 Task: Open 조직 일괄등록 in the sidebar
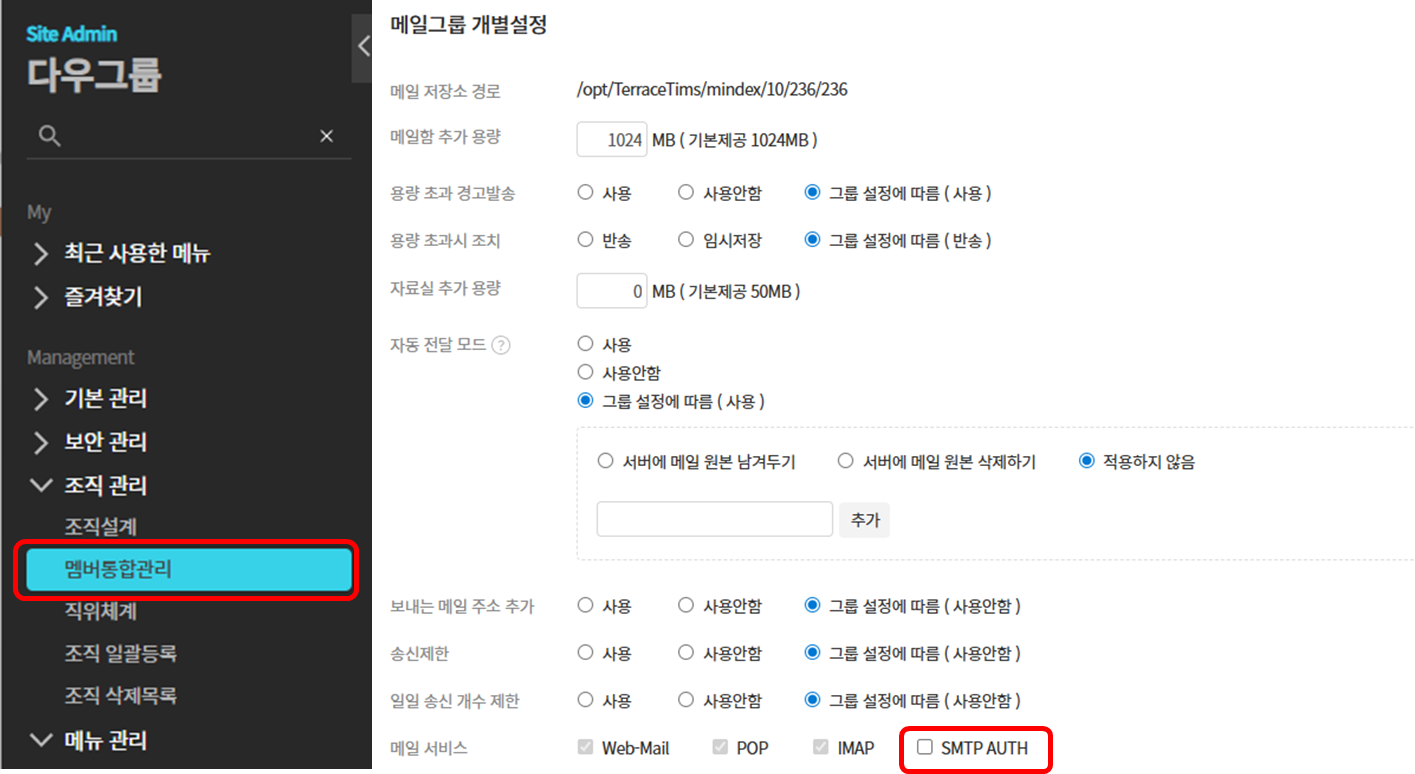coord(120,654)
